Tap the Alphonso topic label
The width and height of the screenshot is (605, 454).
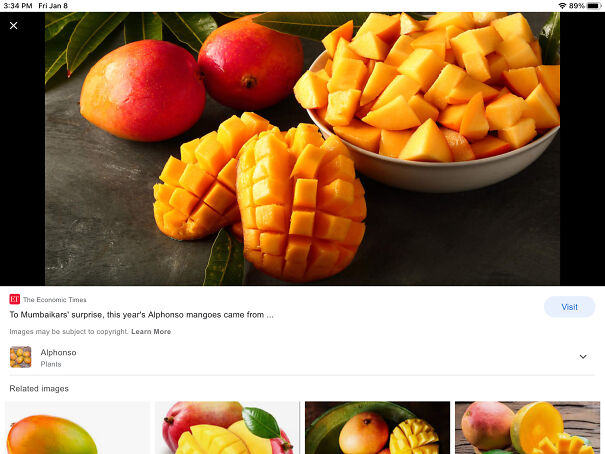pos(58,353)
